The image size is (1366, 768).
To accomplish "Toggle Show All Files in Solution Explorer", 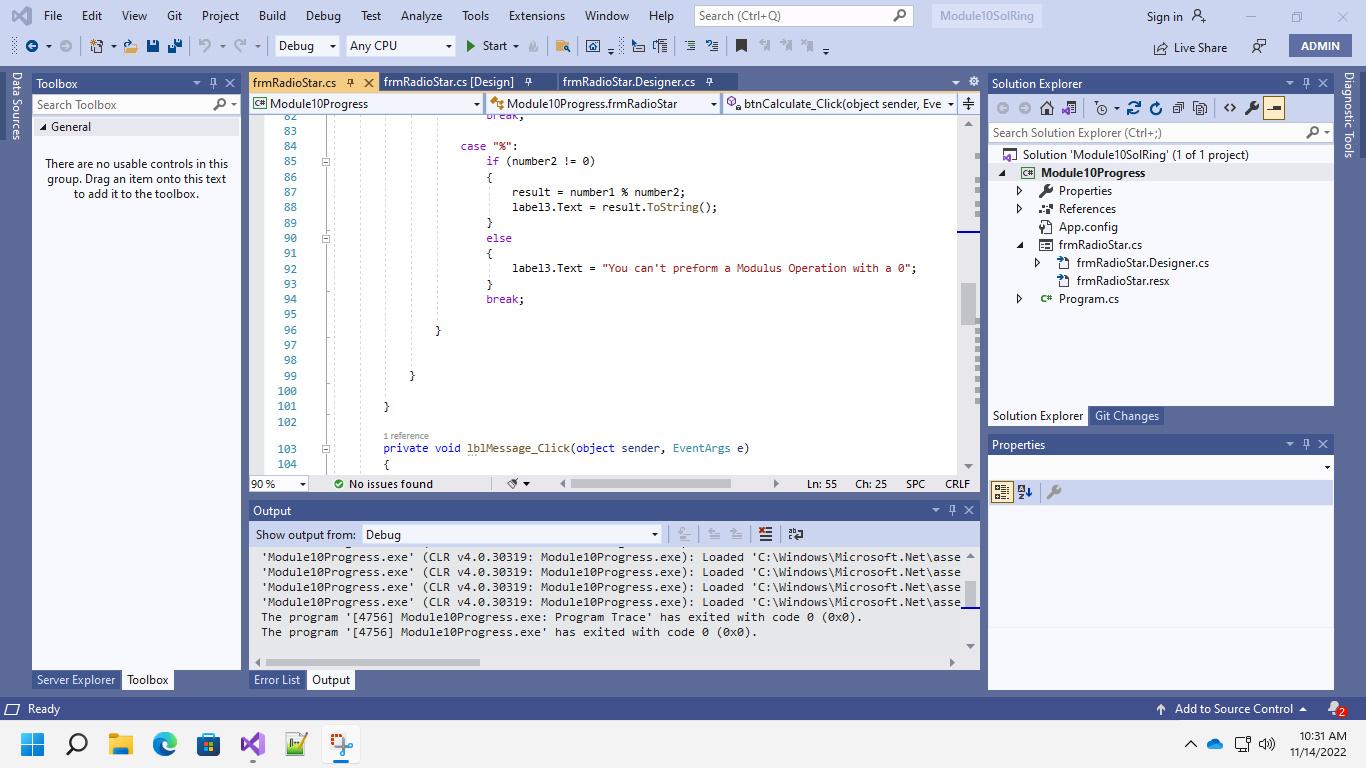I will tap(1200, 108).
